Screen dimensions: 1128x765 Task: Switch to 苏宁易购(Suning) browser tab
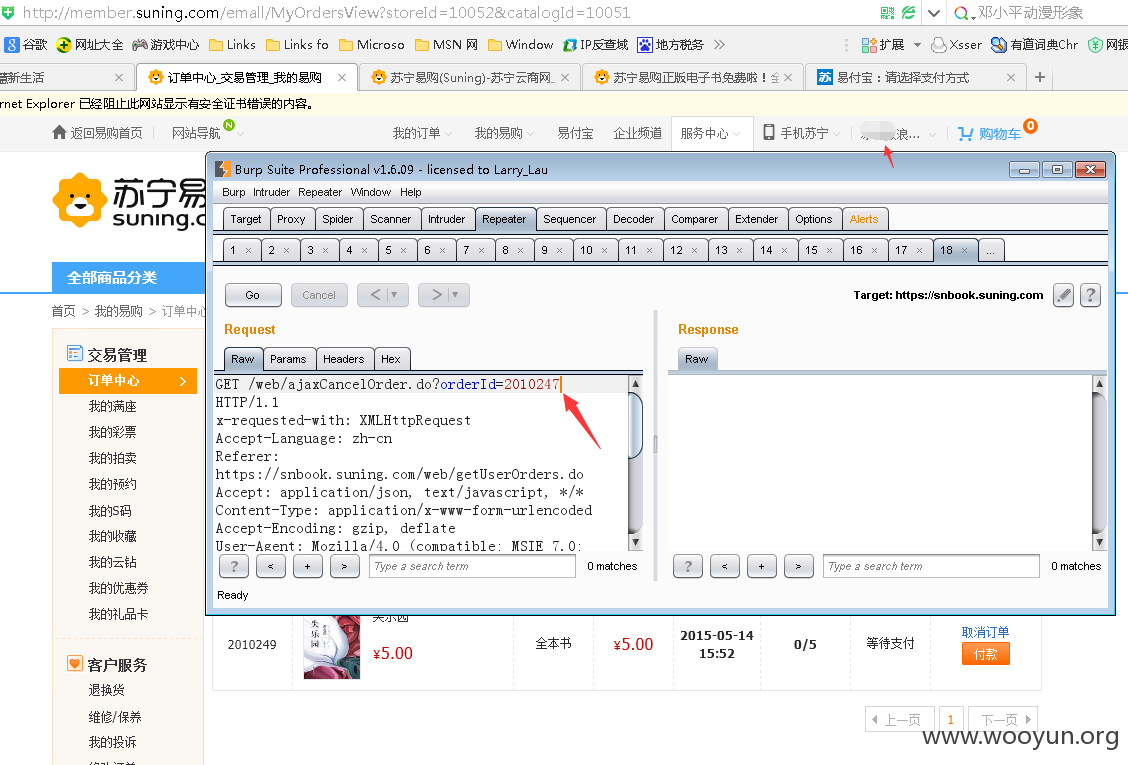click(471, 77)
